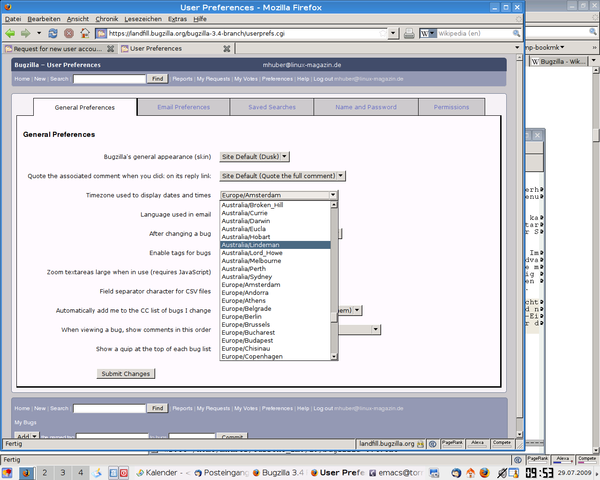Open the Hilfe menu
This screenshot has height=480, width=600.
[200, 19]
